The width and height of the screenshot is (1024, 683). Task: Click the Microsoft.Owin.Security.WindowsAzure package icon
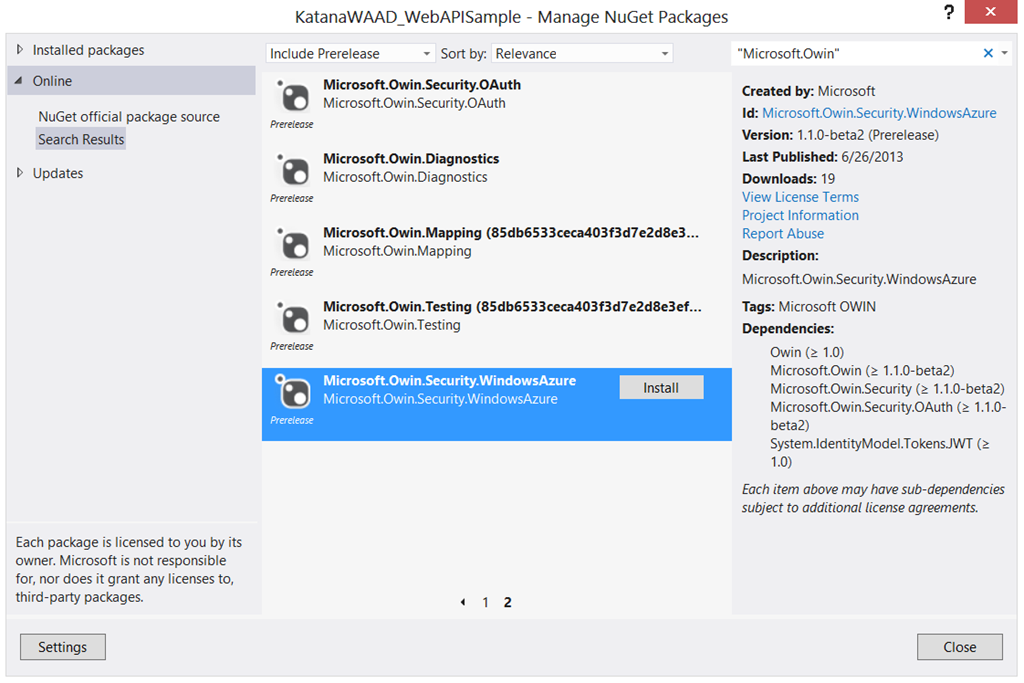(x=292, y=392)
